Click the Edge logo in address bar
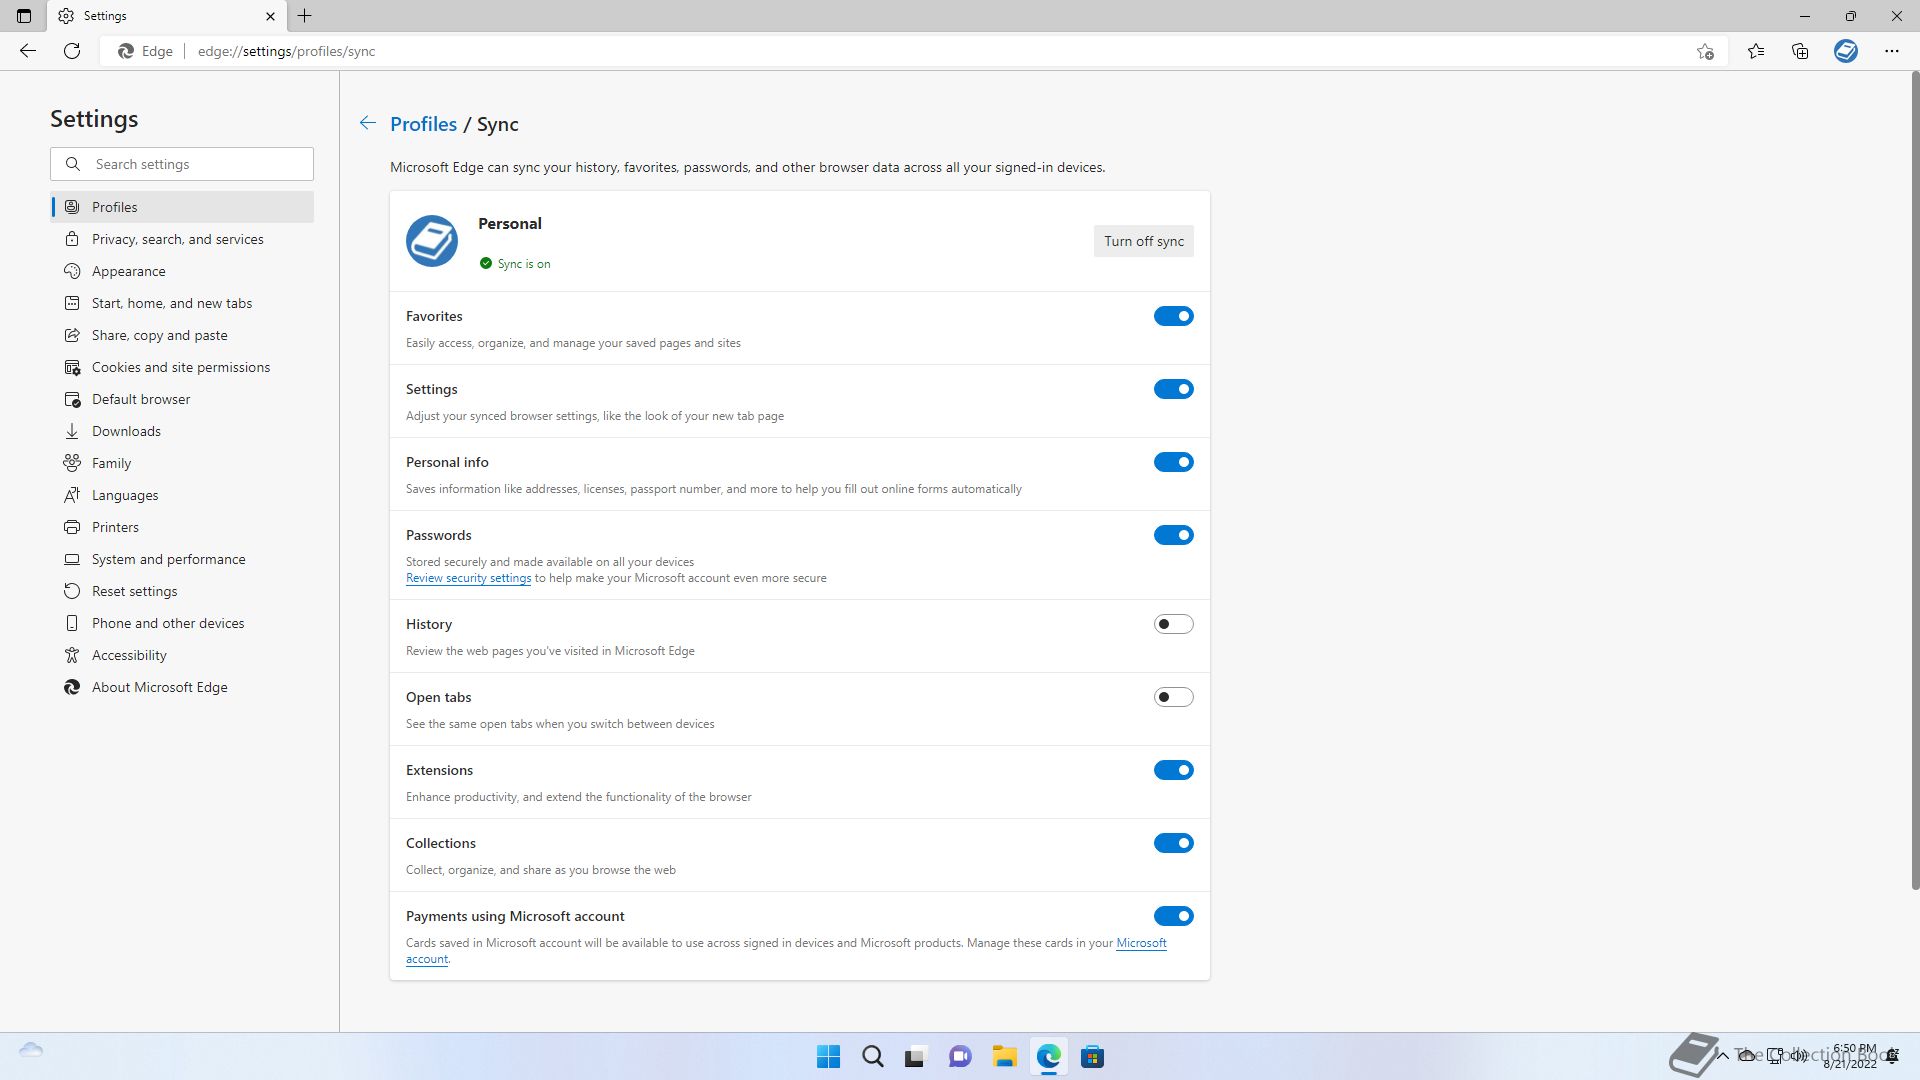Image resolution: width=1920 pixels, height=1080 pixels. click(x=126, y=51)
